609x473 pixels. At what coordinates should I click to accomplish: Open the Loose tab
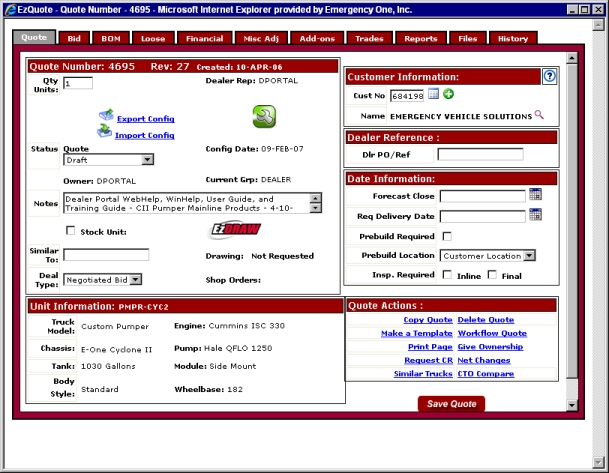point(153,38)
